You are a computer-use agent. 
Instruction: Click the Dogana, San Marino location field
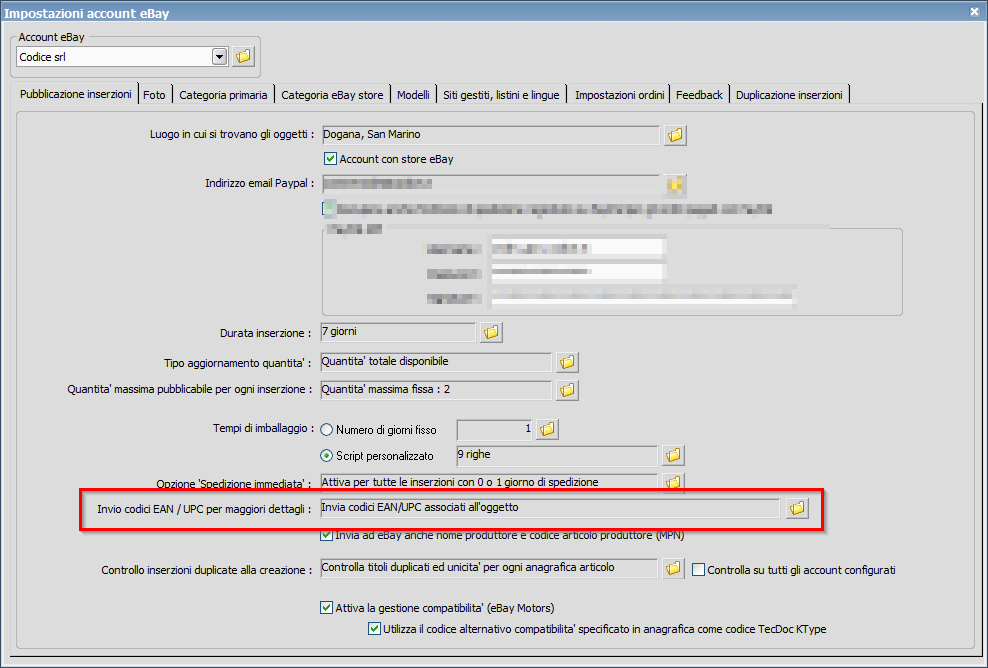coord(490,135)
